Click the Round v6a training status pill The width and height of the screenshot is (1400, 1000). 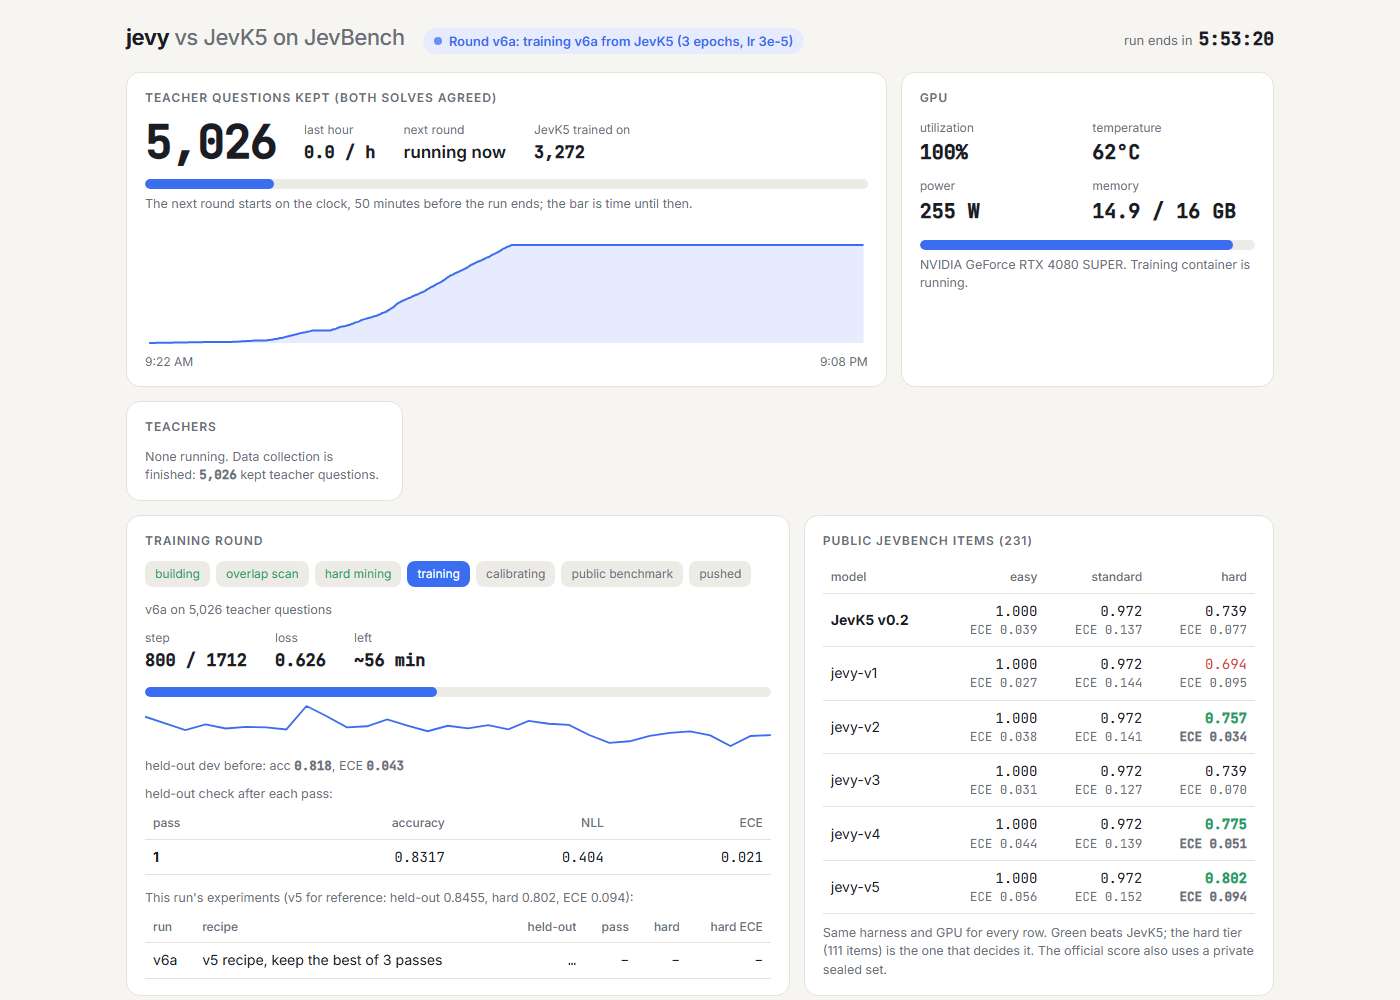(x=613, y=41)
